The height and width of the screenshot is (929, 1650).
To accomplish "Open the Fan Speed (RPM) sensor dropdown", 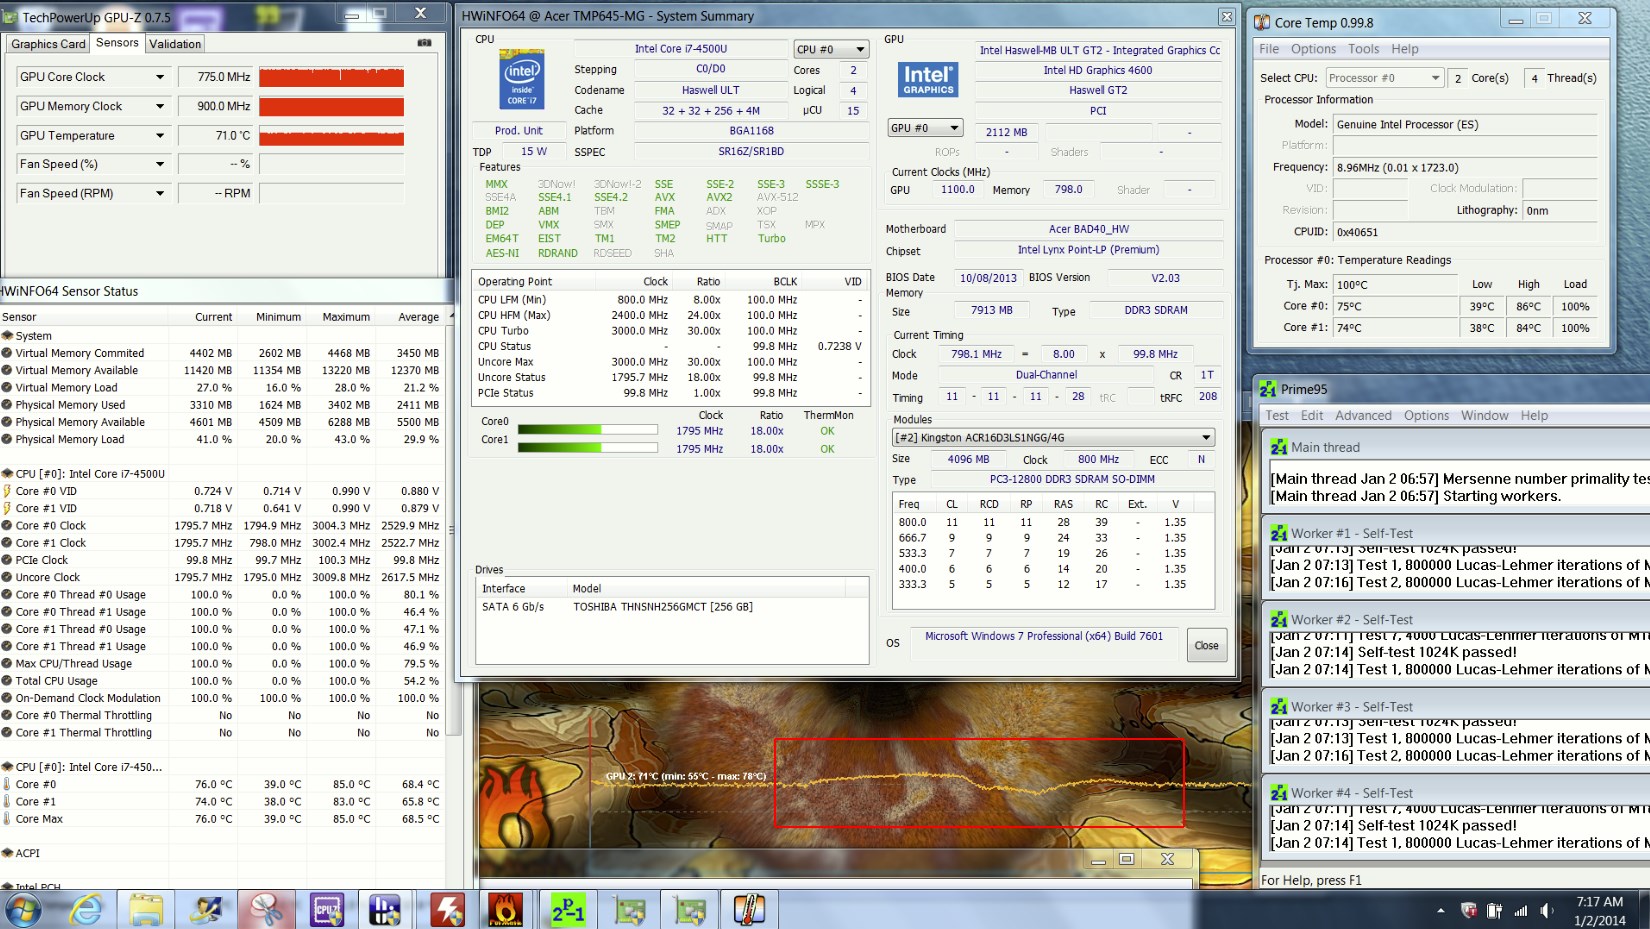I will click(x=159, y=193).
